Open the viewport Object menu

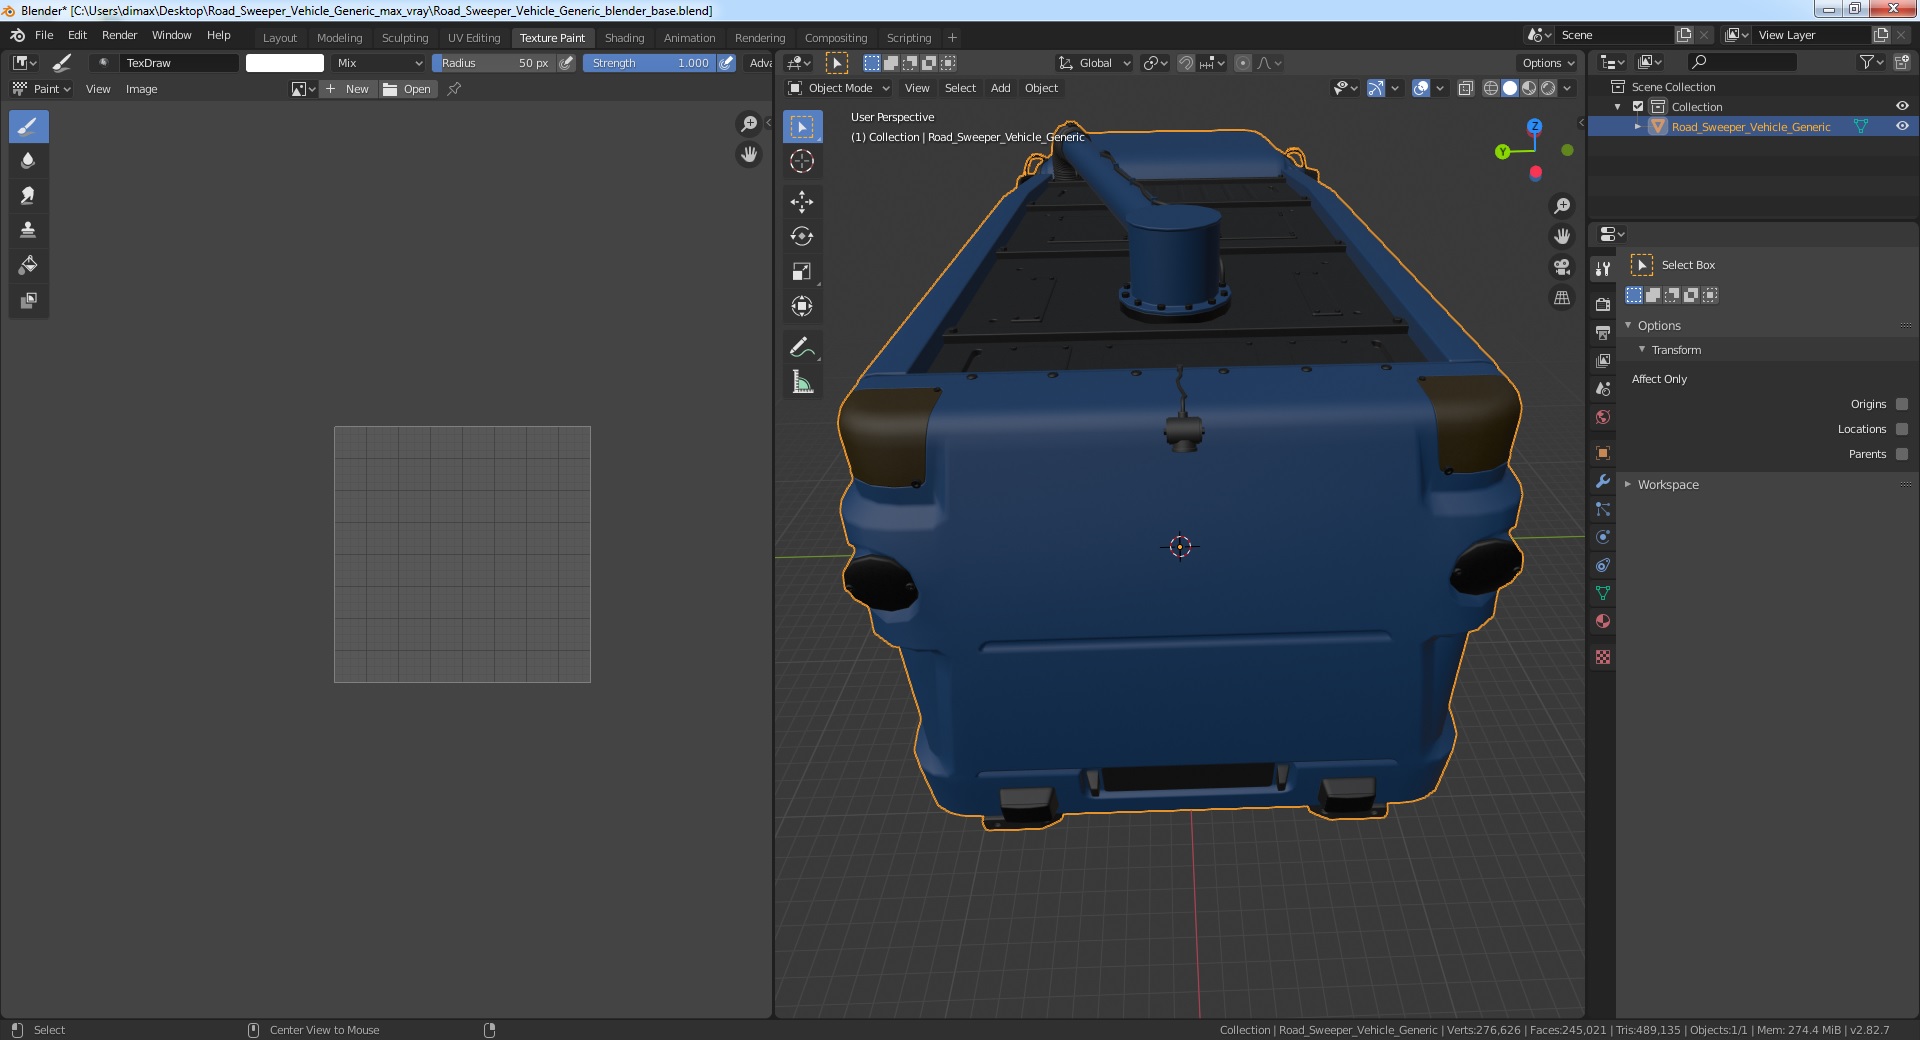pyautogui.click(x=1041, y=88)
